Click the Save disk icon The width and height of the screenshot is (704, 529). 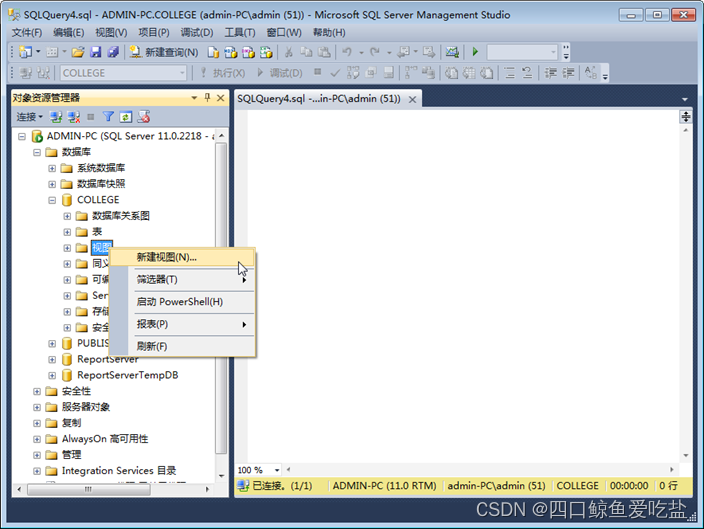95,53
